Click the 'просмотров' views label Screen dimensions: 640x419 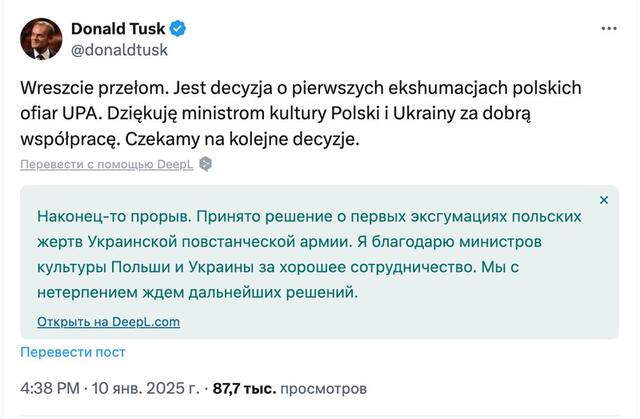coord(323,386)
